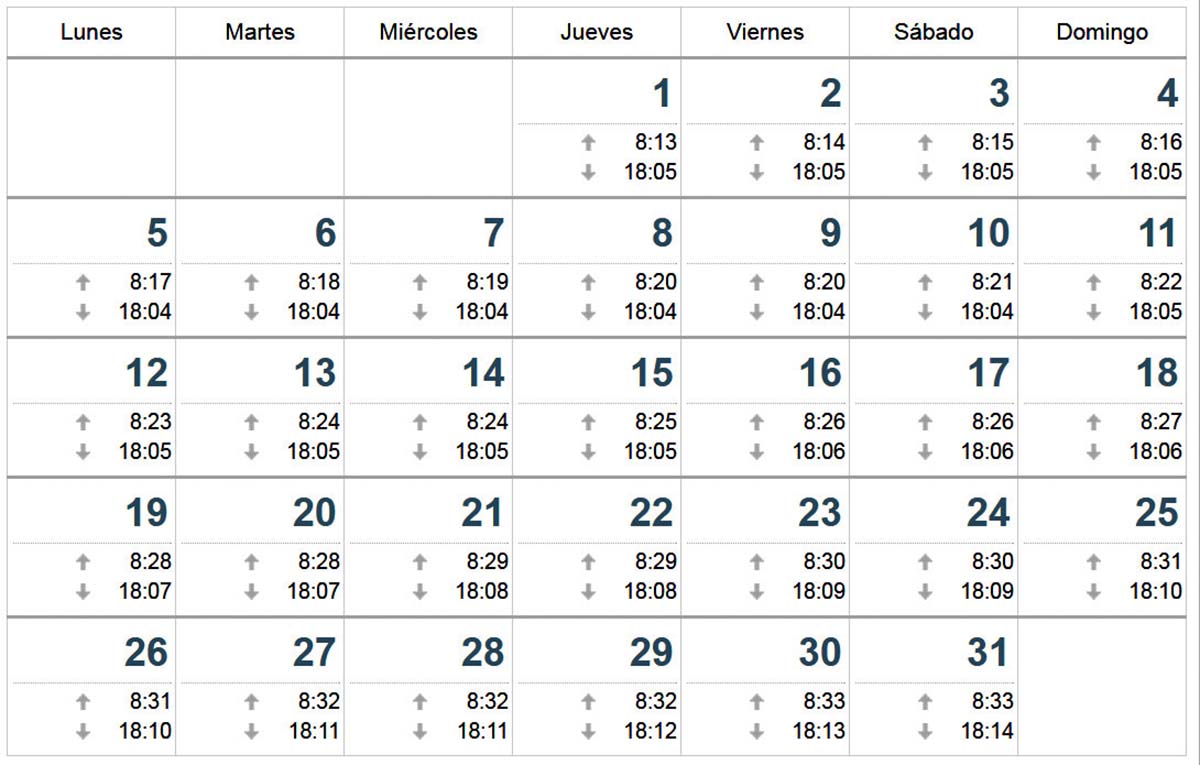
Task: Click the 18:06 sunset time on day 18
Action: coord(1156,452)
